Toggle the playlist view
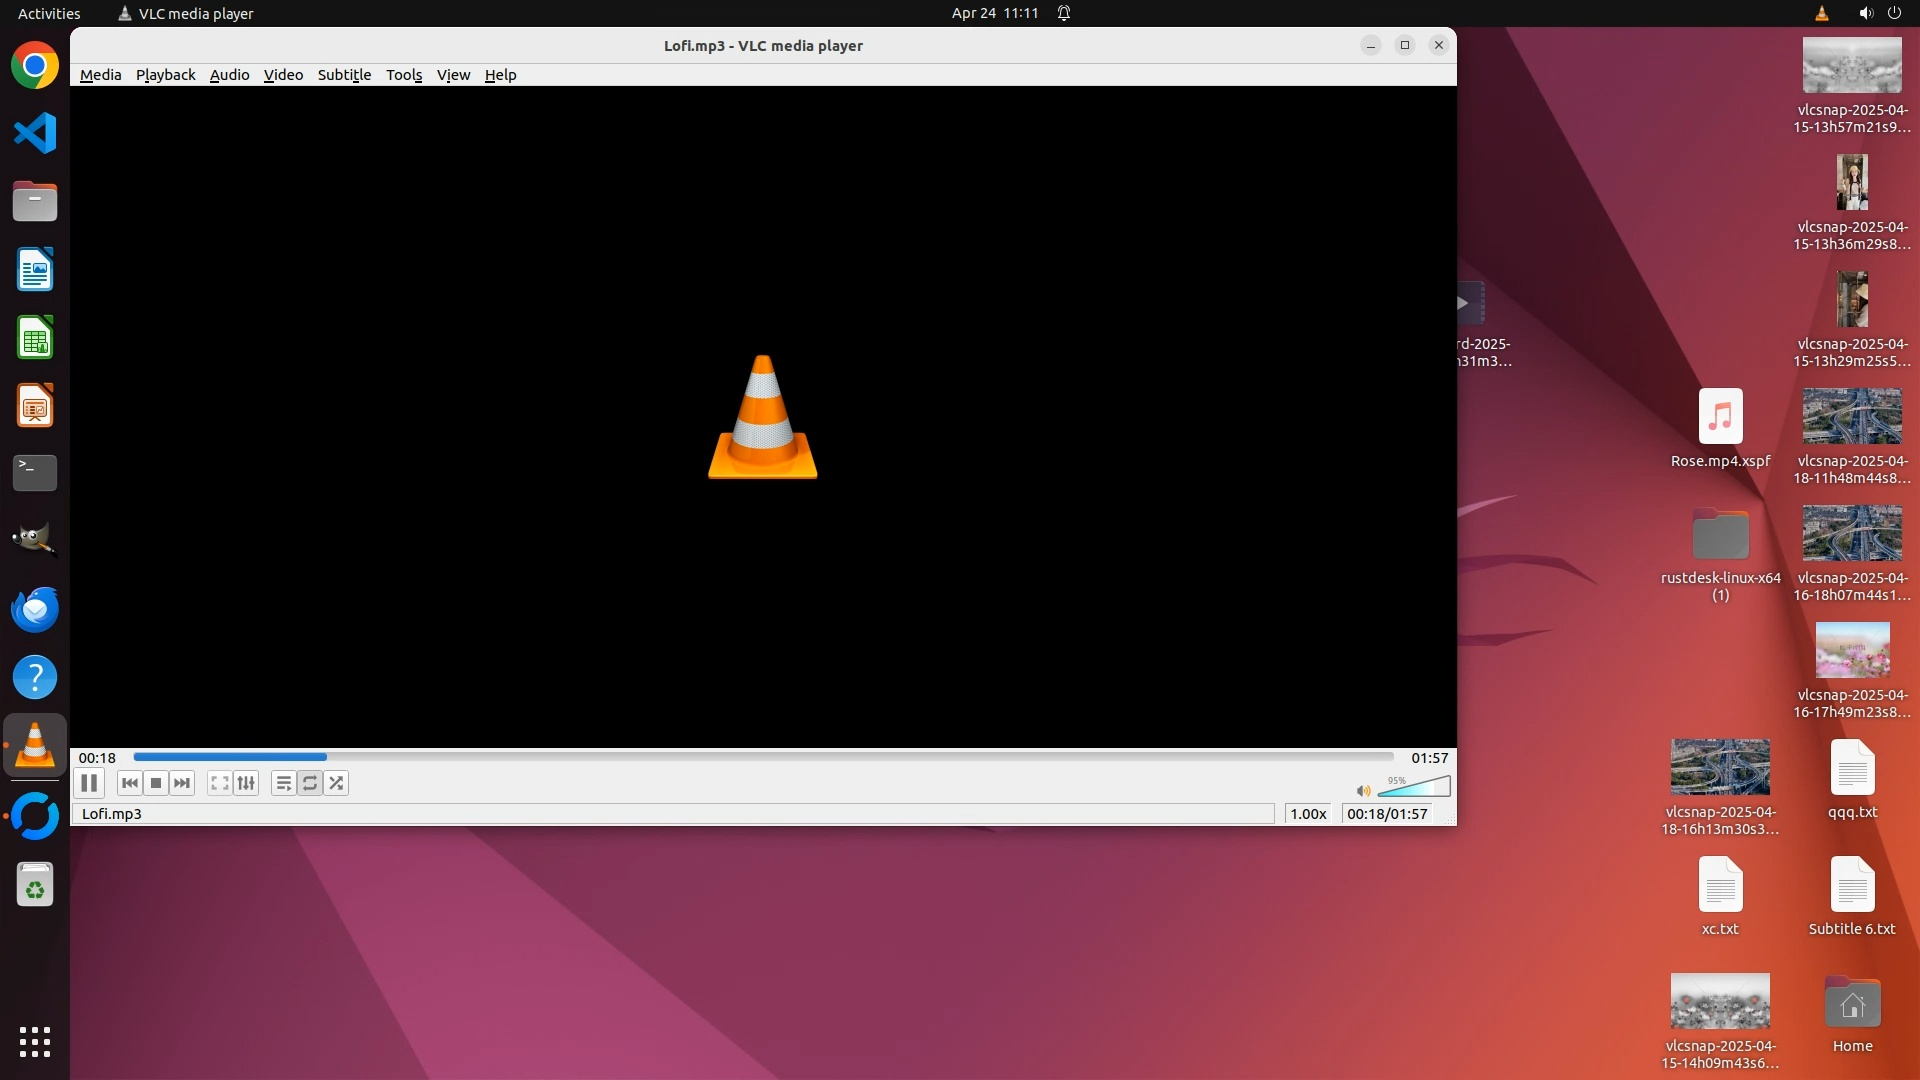1920x1080 pixels. point(284,783)
